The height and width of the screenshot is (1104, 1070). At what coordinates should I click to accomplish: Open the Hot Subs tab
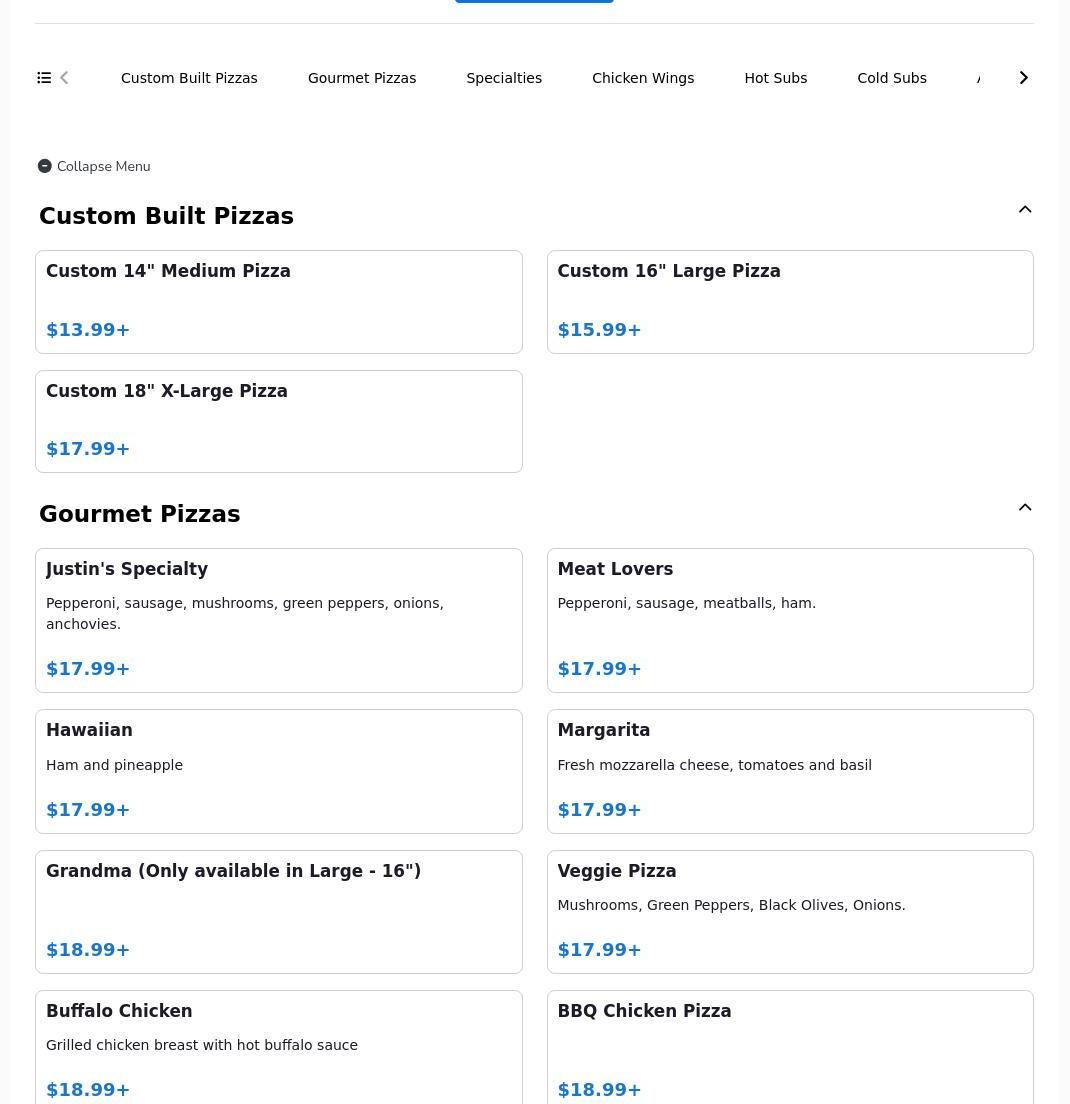pos(775,78)
